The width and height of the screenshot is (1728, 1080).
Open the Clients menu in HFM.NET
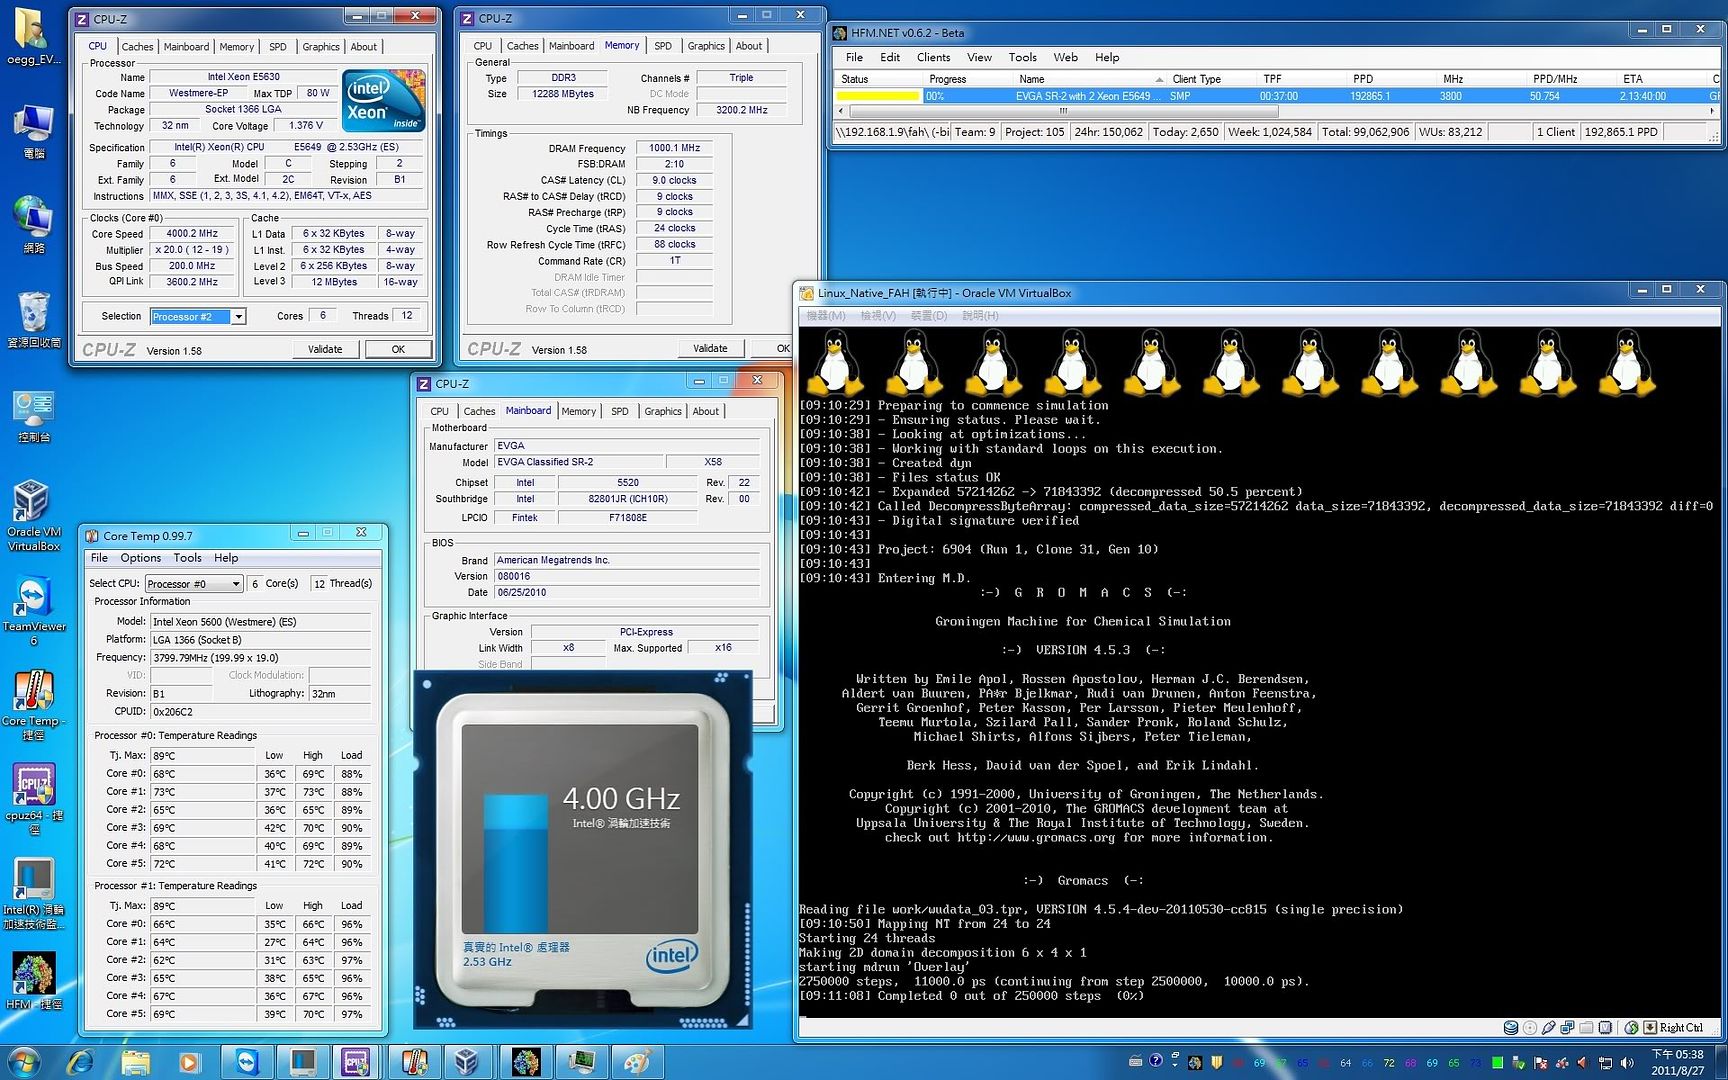tap(933, 57)
